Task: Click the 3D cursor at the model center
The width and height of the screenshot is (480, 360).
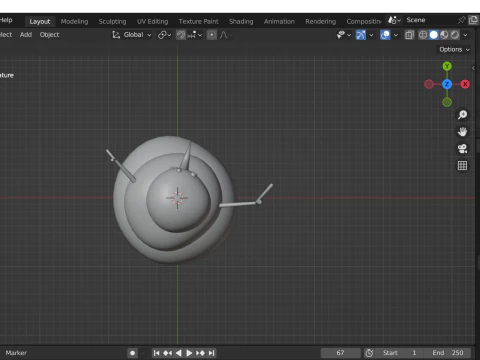Action: pyautogui.click(x=177, y=198)
